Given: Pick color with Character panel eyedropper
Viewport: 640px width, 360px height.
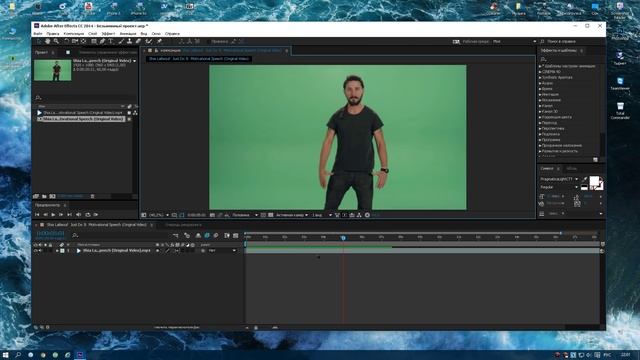Looking at the screenshot, I should click(584, 179).
